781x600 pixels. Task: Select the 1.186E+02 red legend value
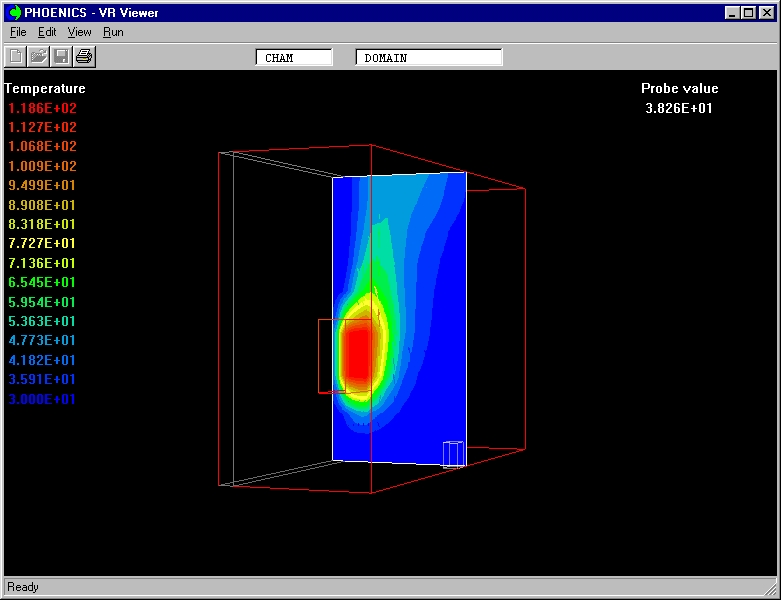pos(42,108)
